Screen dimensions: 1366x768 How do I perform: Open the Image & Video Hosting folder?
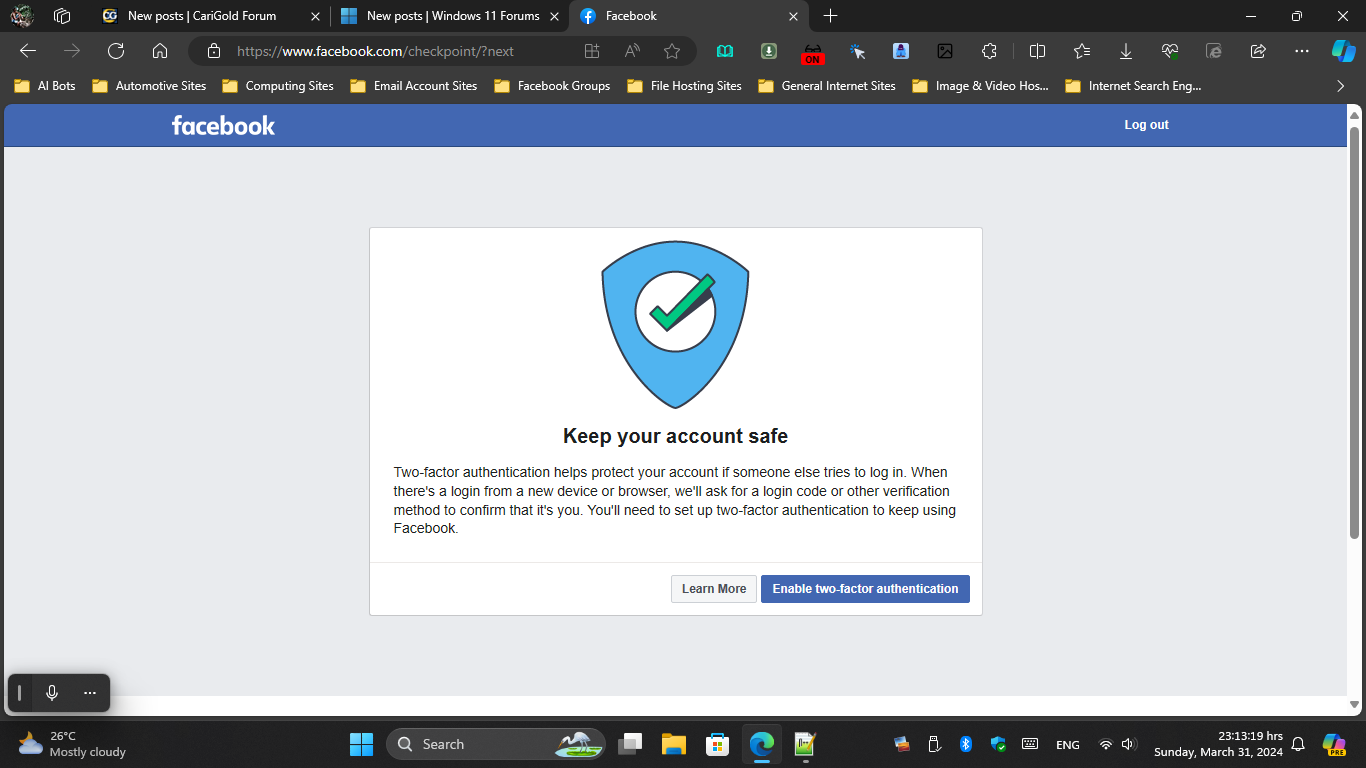[x=981, y=86]
